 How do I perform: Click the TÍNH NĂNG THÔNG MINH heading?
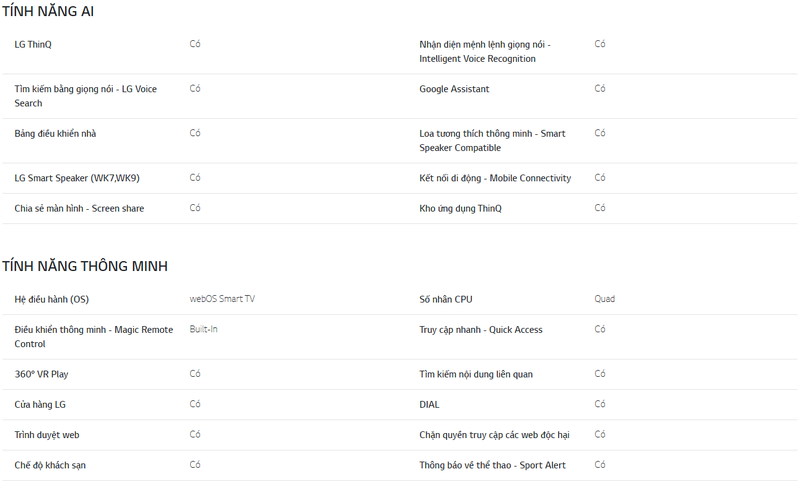point(85,266)
